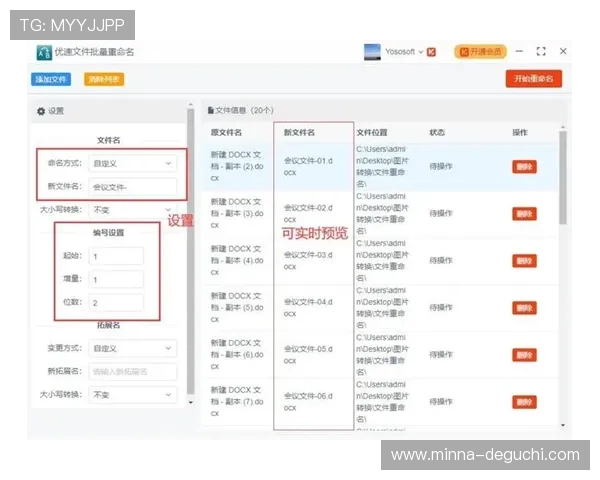Maximize the rename application window
The image size is (600, 480).
pyautogui.click(x=541, y=51)
